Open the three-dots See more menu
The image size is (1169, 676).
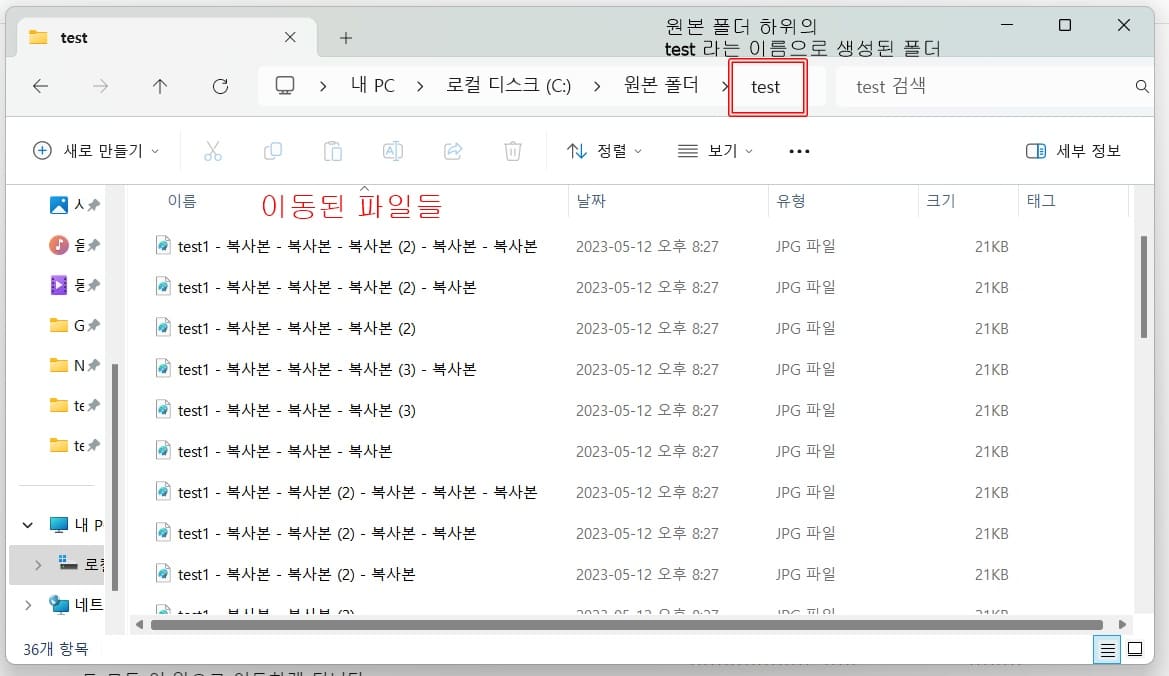click(x=799, y=151)
